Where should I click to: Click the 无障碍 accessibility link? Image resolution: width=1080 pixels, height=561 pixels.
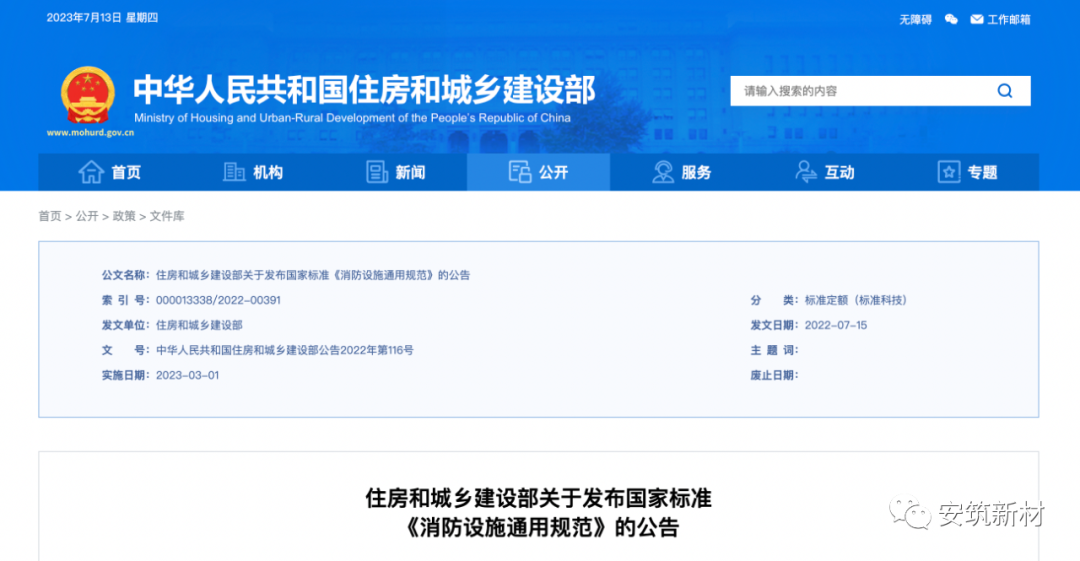point(915,19)
